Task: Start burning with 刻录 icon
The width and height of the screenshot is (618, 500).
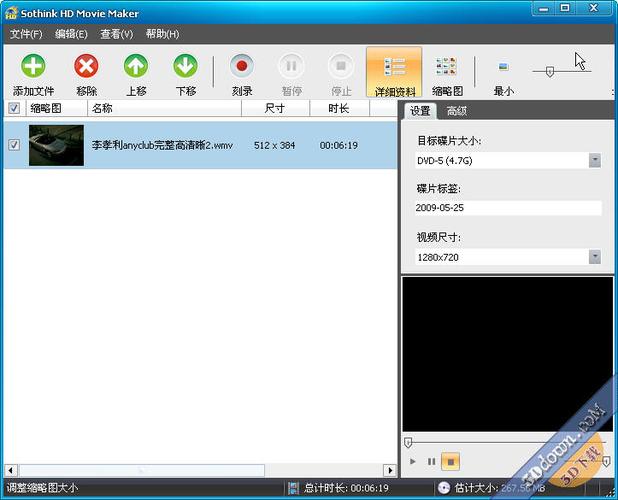Action: pyautogui.click(x=242, y=66)
